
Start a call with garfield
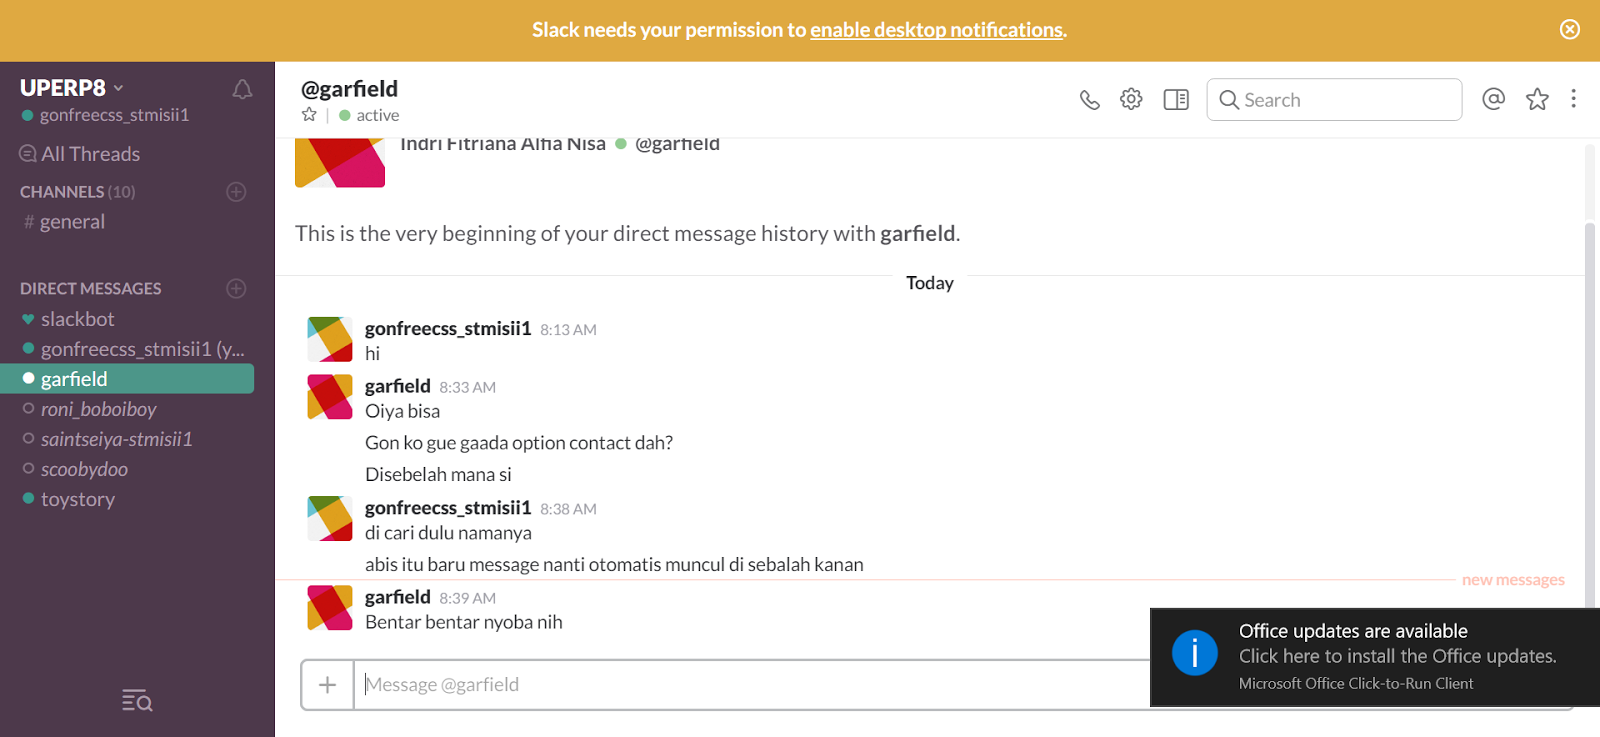click(1089, 99)
